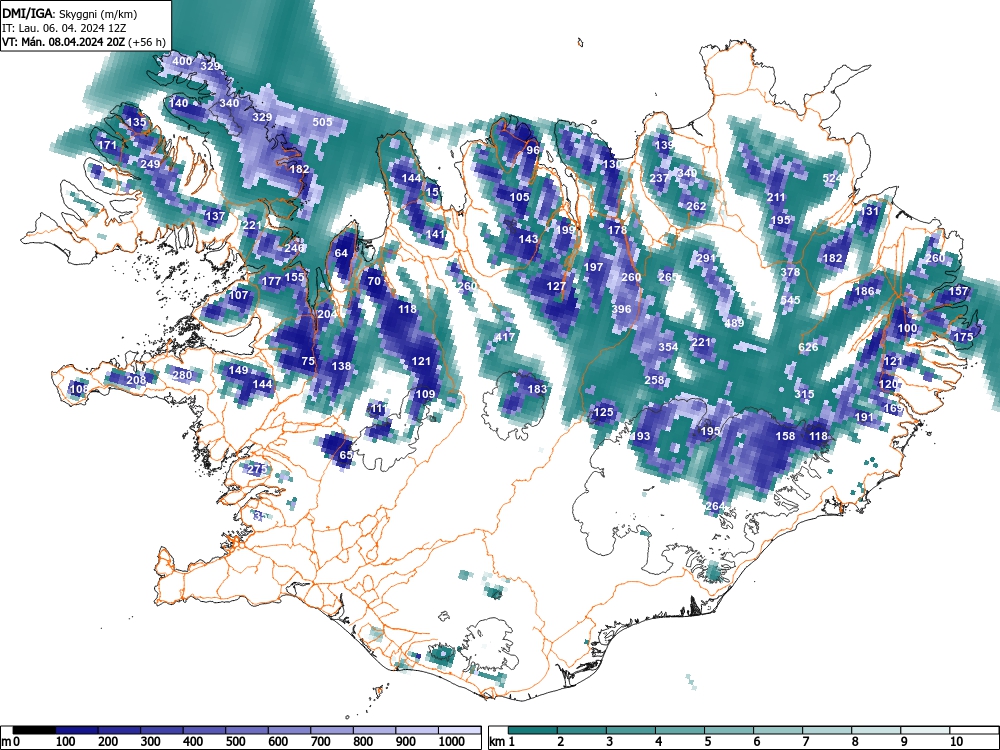The width and height of the screenshot is (1000, 750).
Task: Click the 'km 1' legend label
Action: 502,741
